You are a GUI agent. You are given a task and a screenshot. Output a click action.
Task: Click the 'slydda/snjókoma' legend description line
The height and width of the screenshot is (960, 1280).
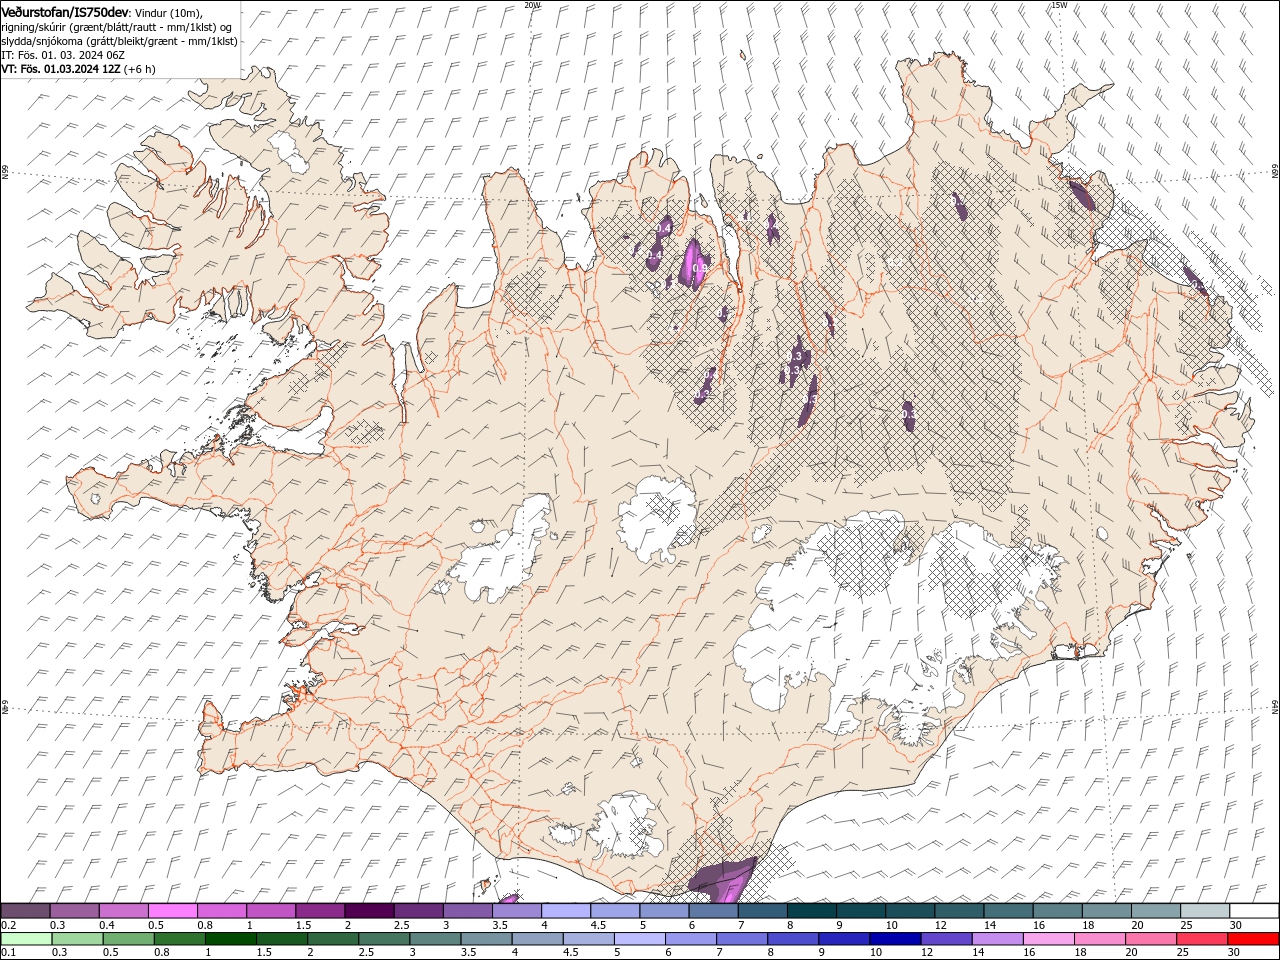pos(119,41)
